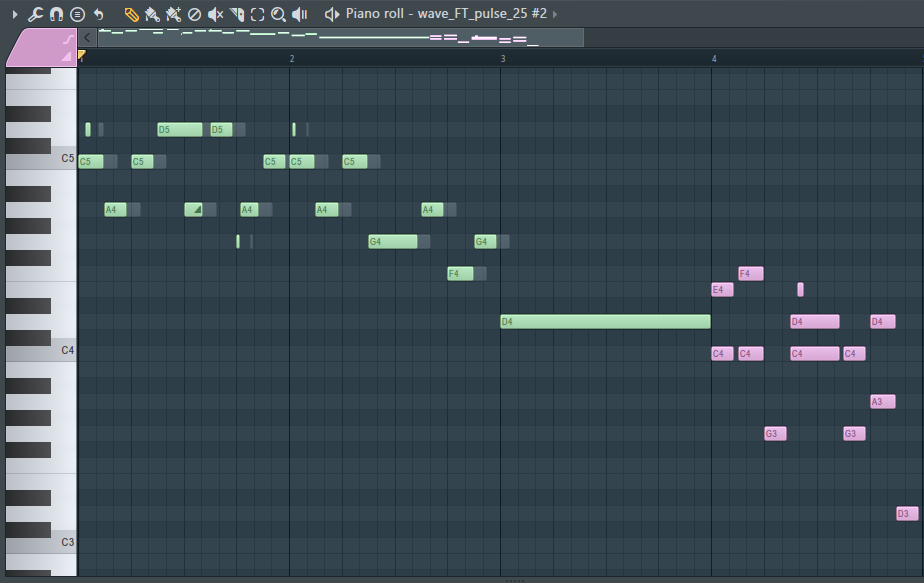Open the wave_FT_pulse_25 #2 title menu

tap(482, 13)
